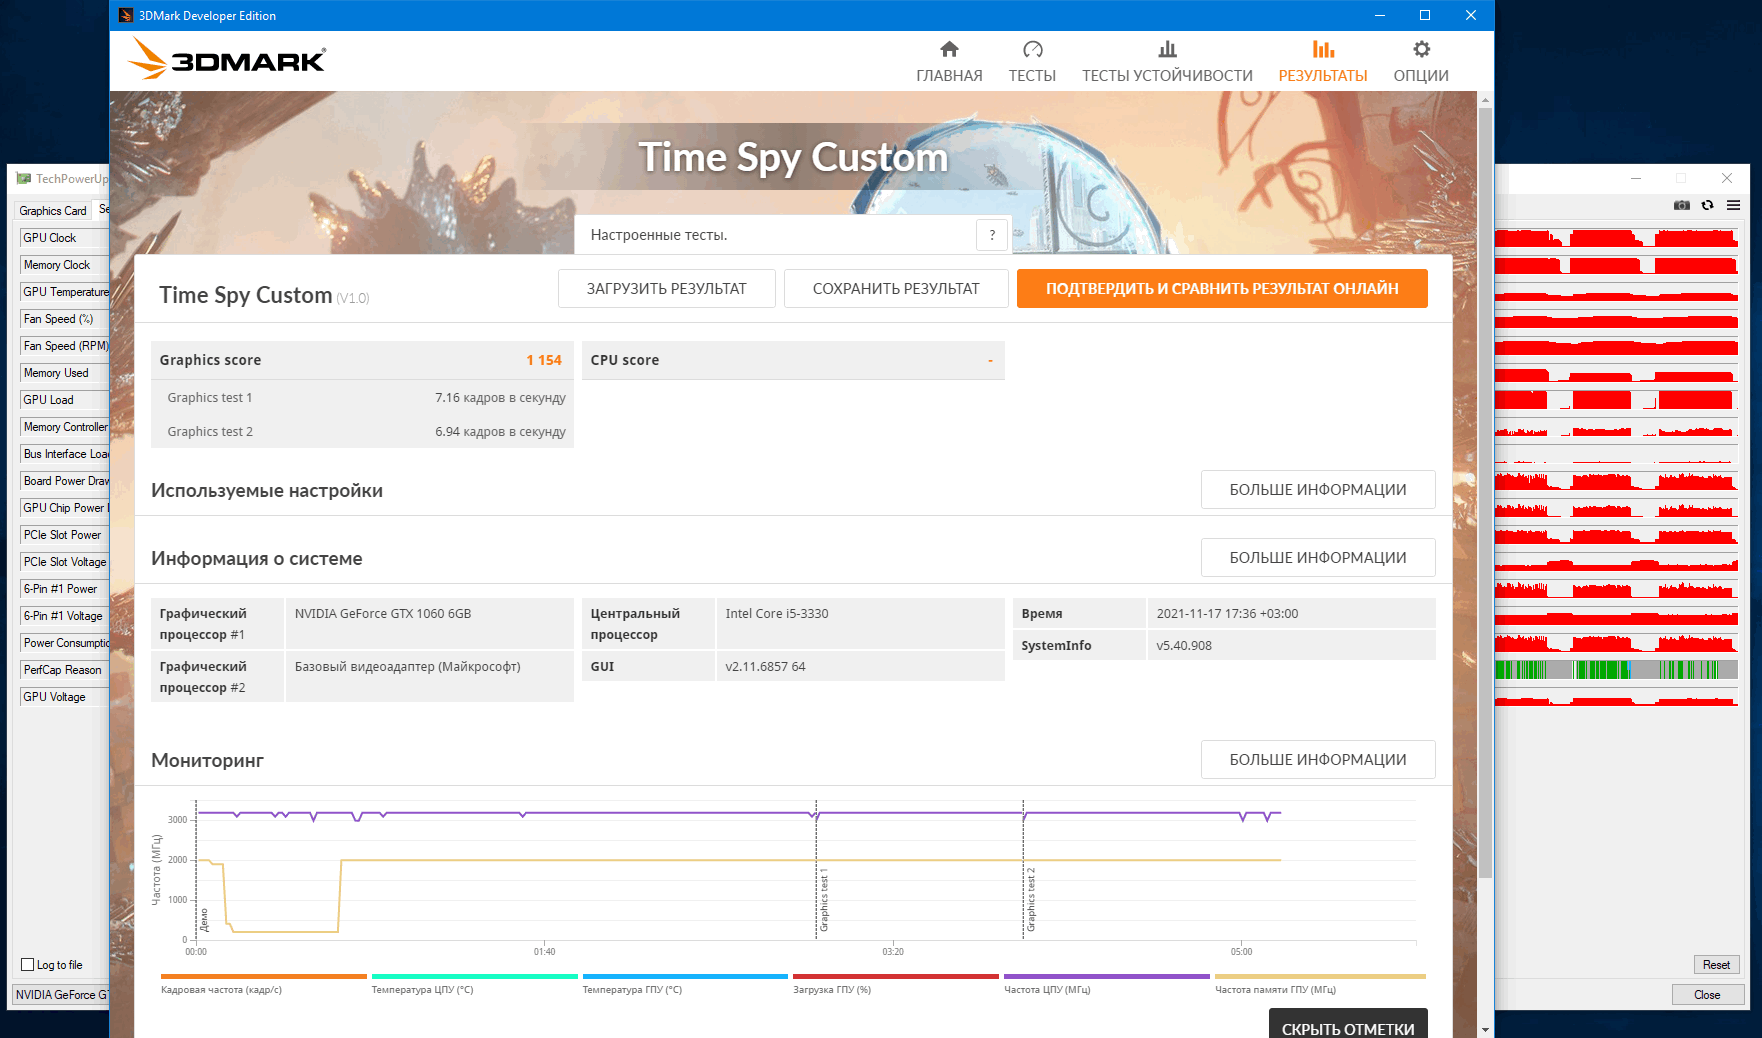This screenshot has width=1762, height=1038.
Task: Click PerfCap Reason green graph in GPU-Z
Action: tap(1616, 670)
